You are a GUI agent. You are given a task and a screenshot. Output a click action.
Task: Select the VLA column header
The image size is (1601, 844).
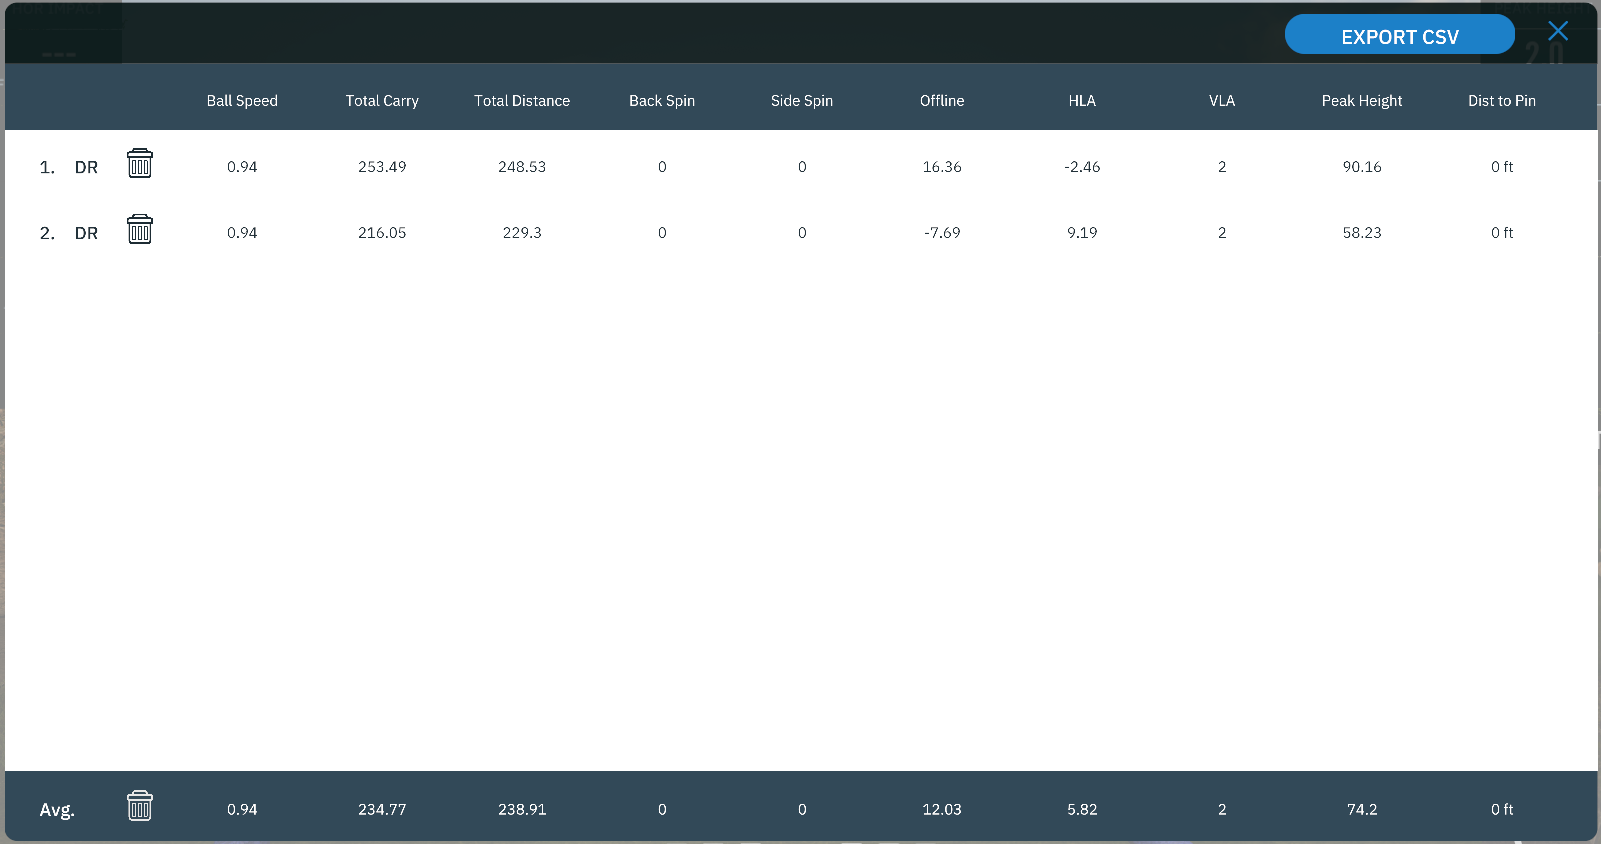click(1222, 101)
